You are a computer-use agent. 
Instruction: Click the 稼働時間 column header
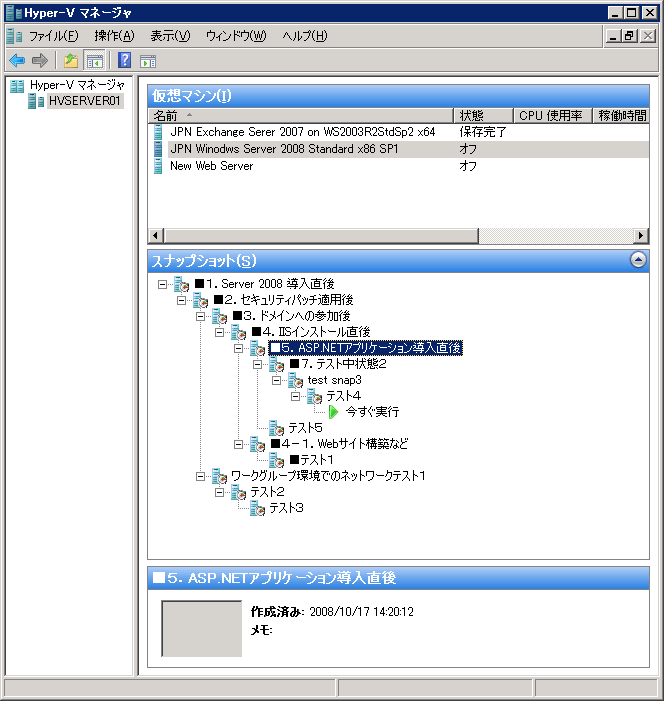(621, 116)
